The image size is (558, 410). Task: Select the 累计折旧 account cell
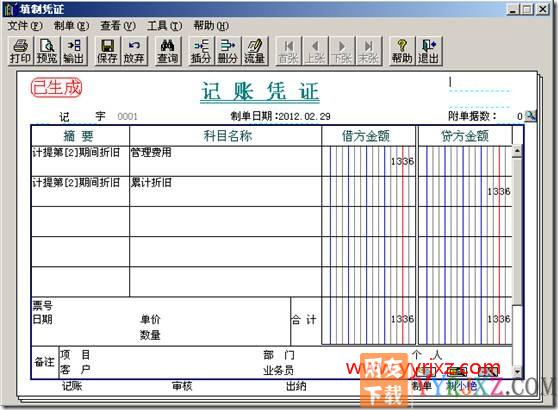[x=226, y=191]
